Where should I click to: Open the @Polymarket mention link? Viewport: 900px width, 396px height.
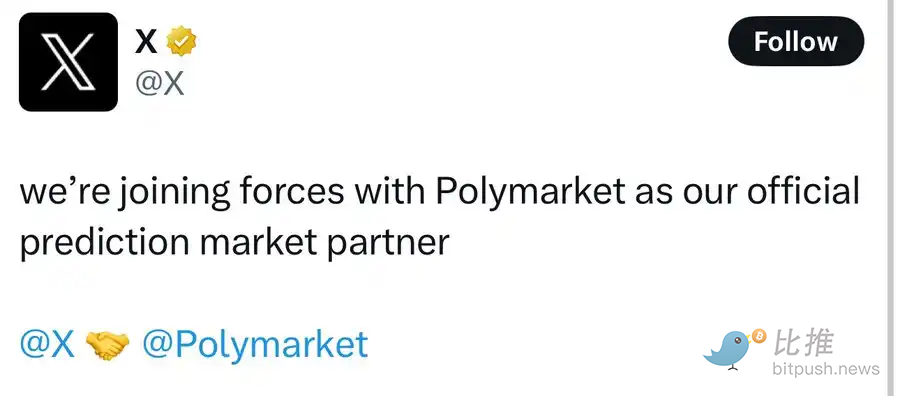[x=255, y=343]
